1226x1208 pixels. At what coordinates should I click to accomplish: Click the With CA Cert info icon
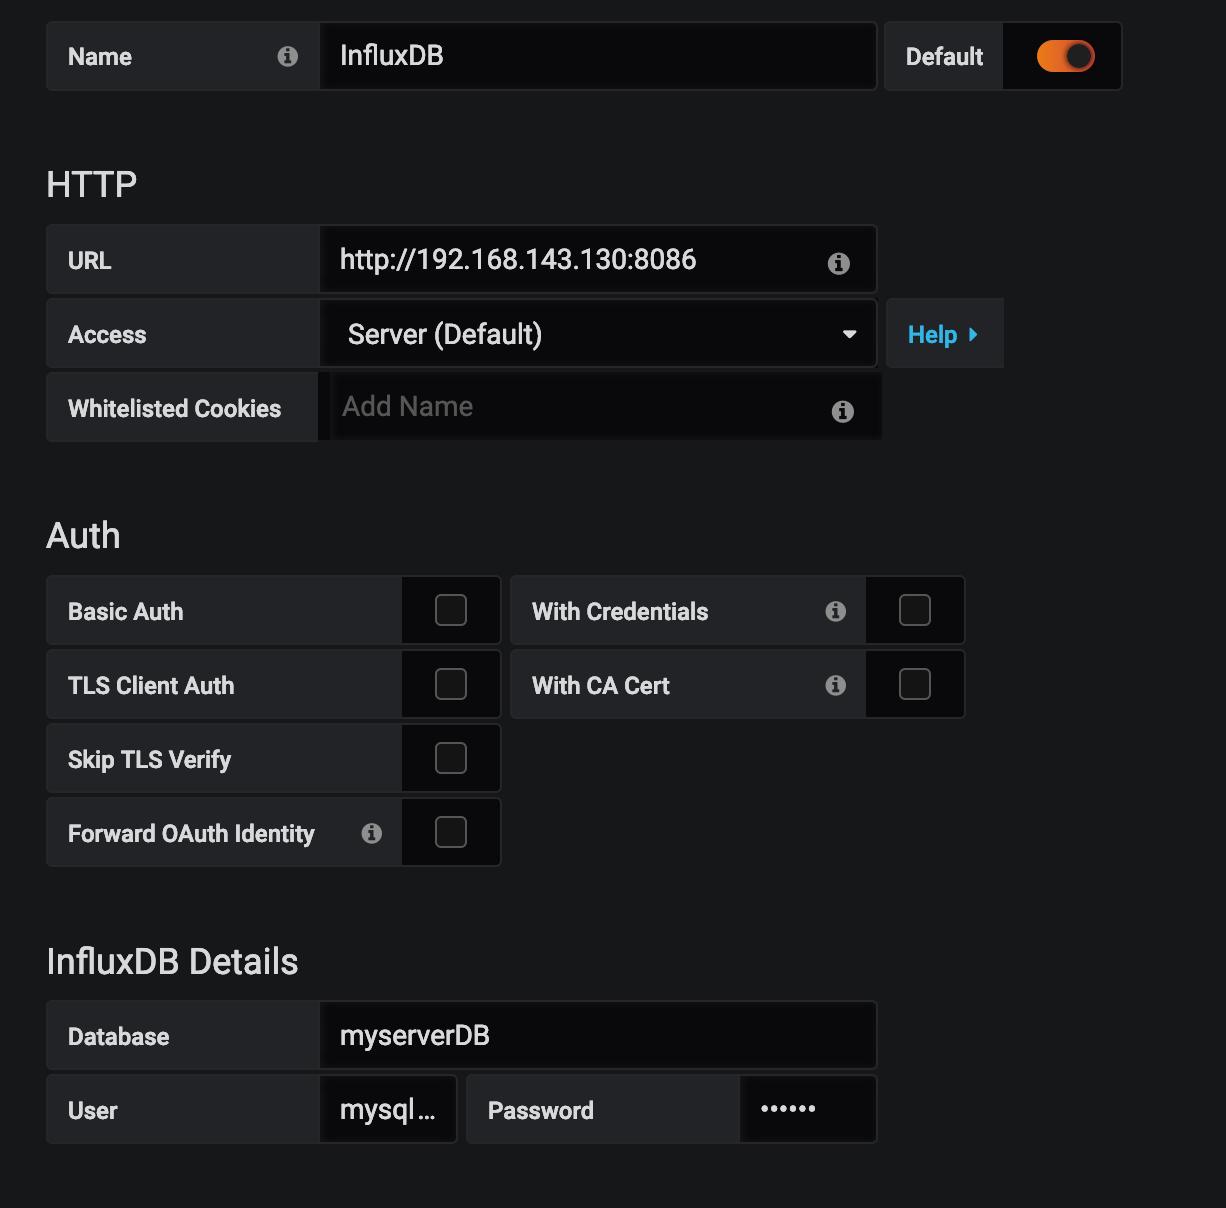836,685
